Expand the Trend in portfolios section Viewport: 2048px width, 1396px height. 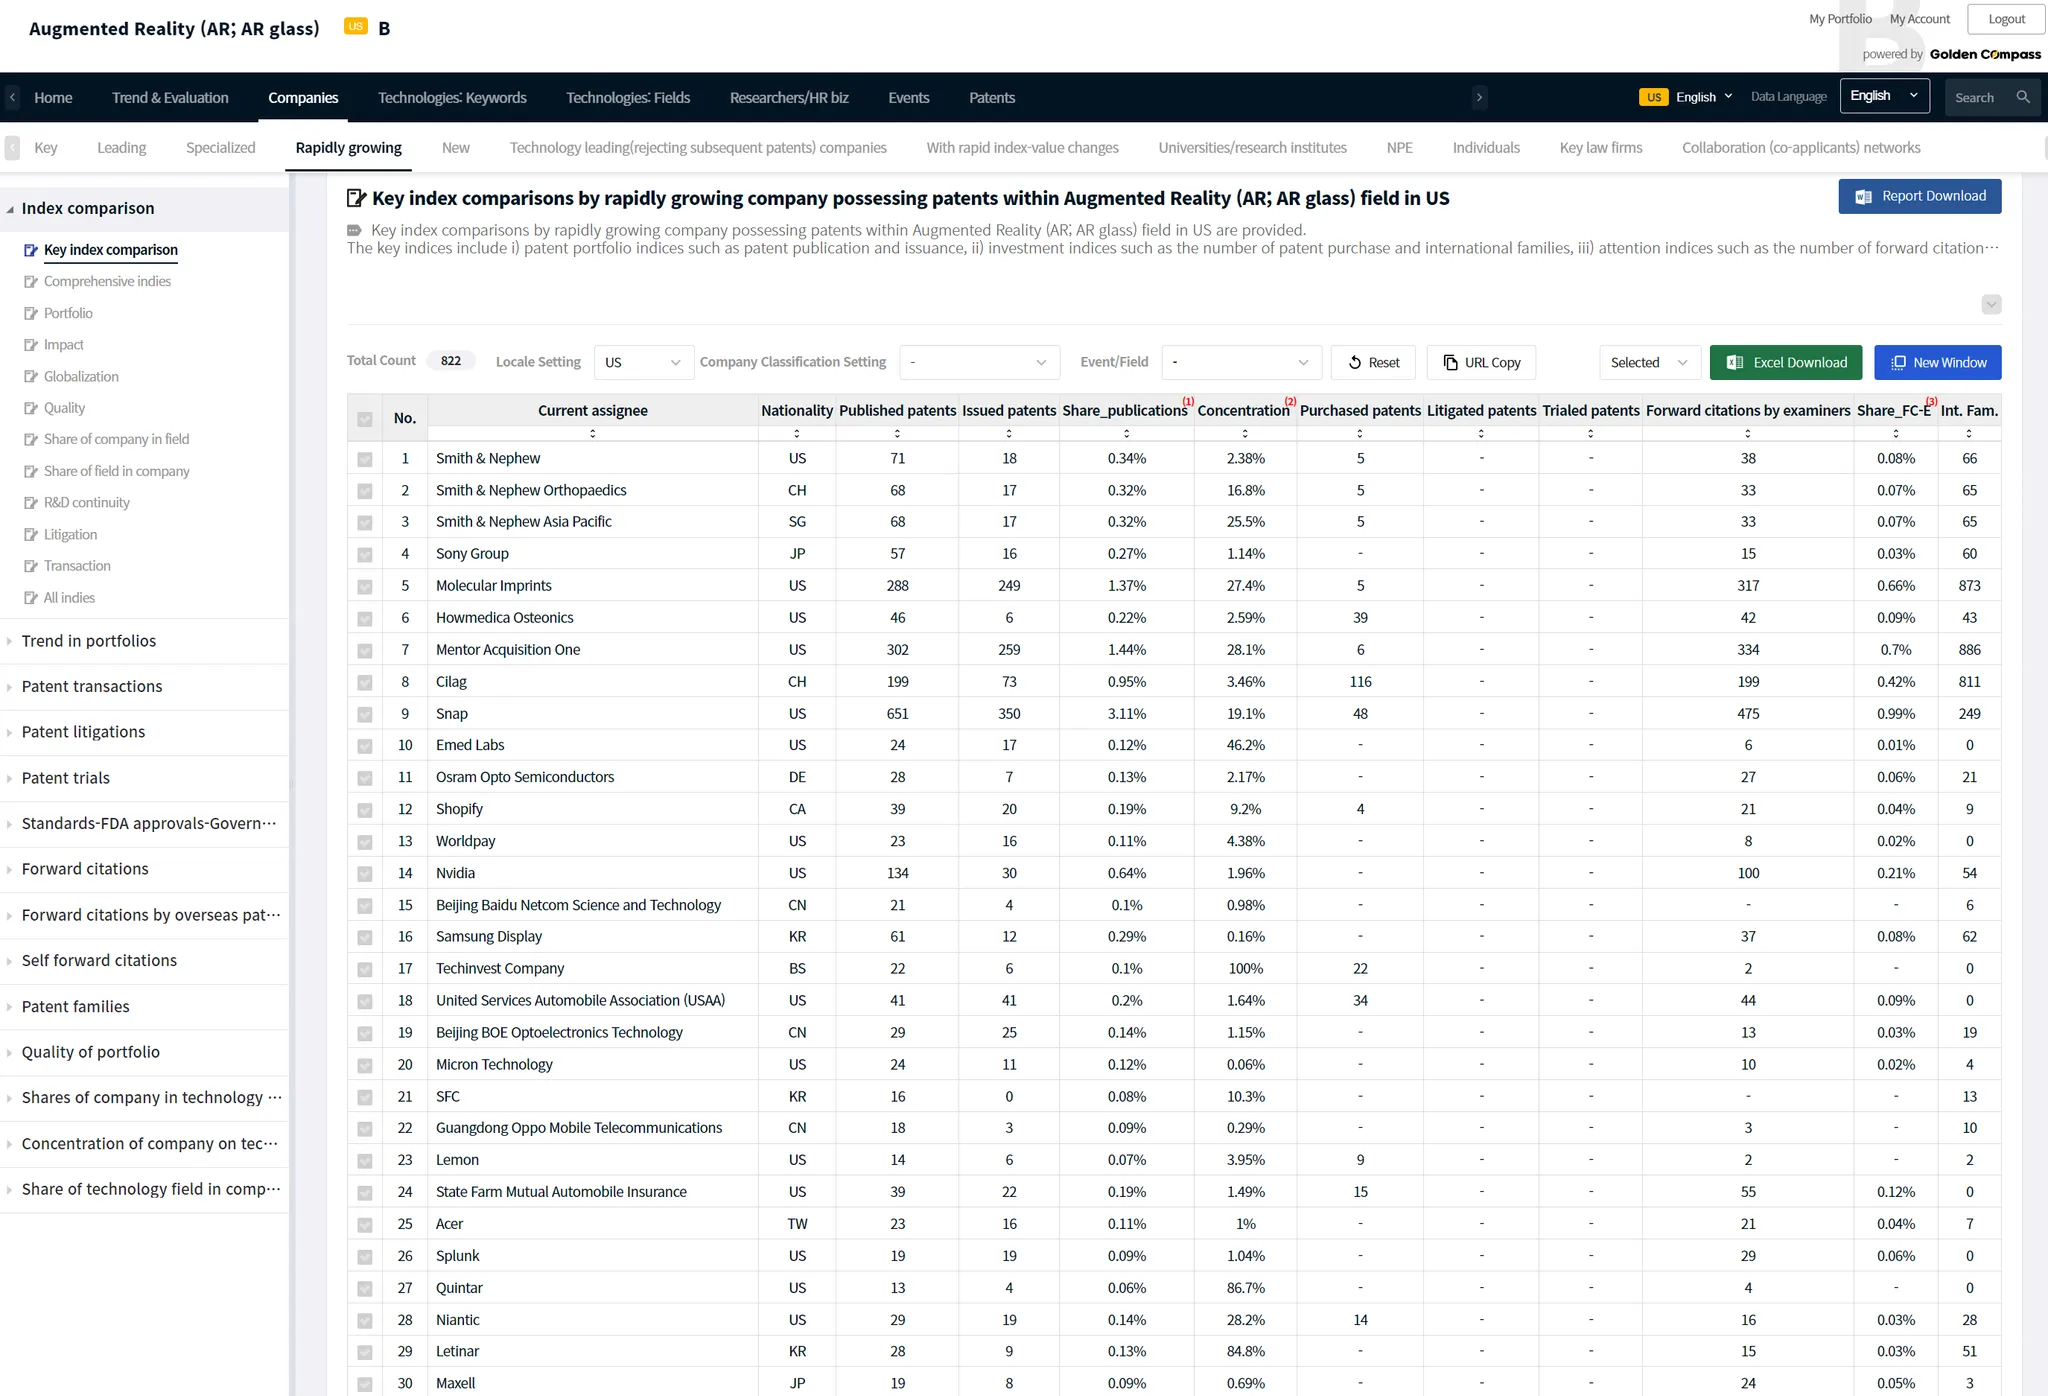pos(88,641)
